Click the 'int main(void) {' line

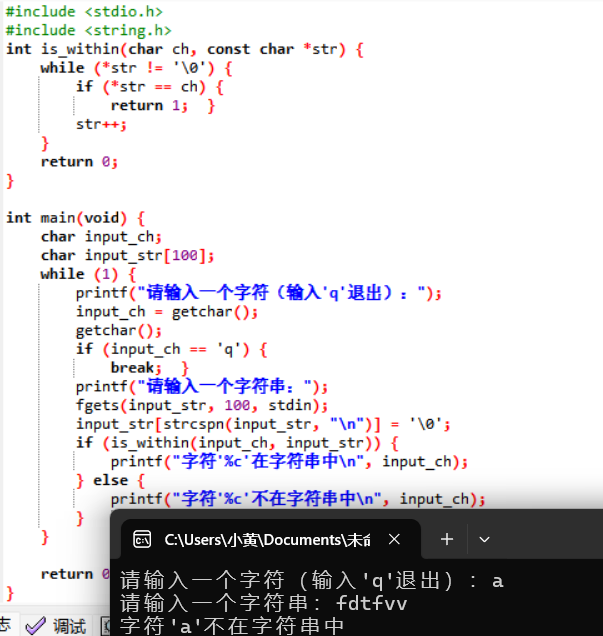coord(75,218)
